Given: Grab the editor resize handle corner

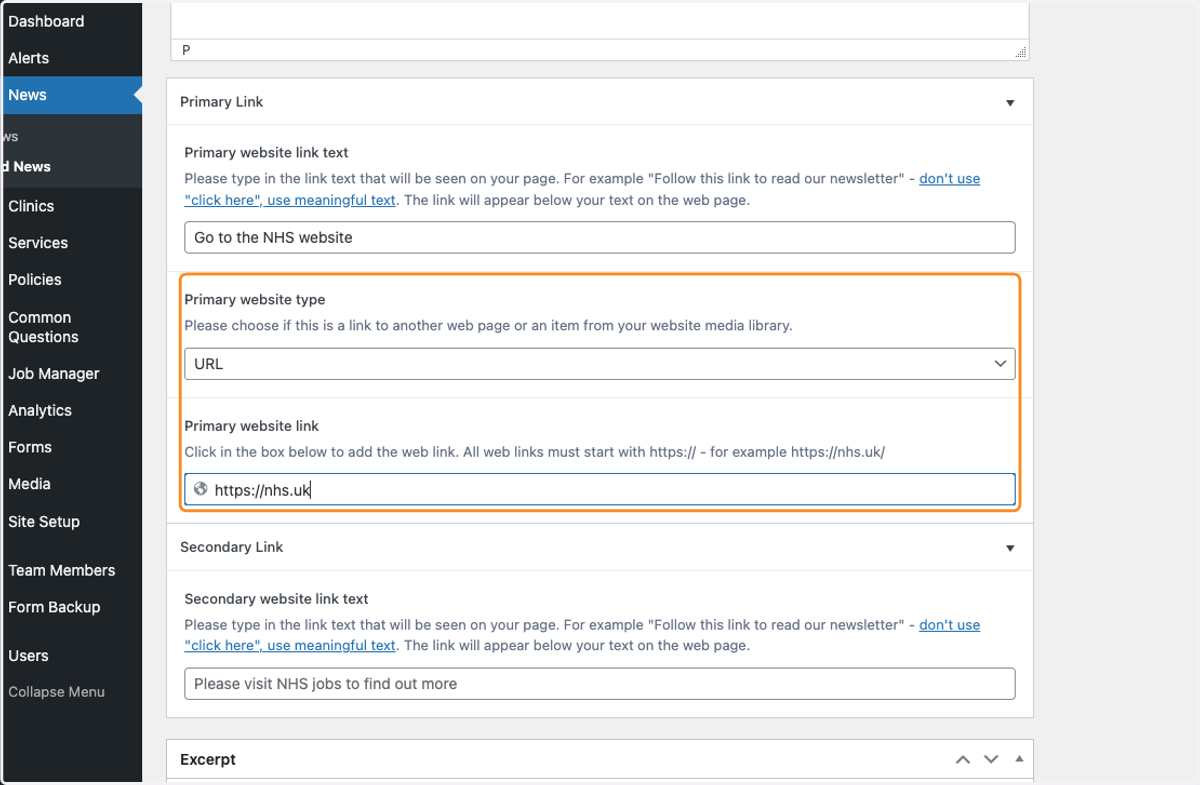Looking at the screenshot, I should pos(1020,52).
